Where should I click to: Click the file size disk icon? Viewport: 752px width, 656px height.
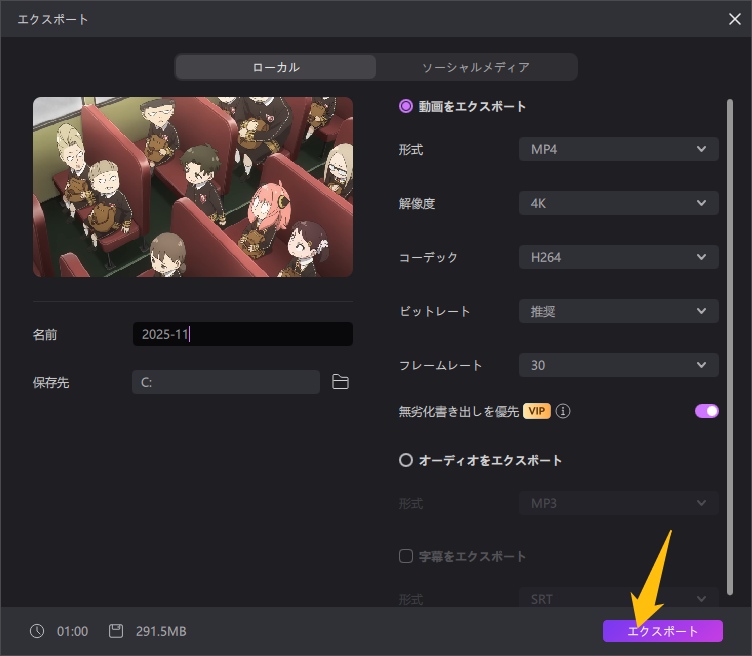116,631
